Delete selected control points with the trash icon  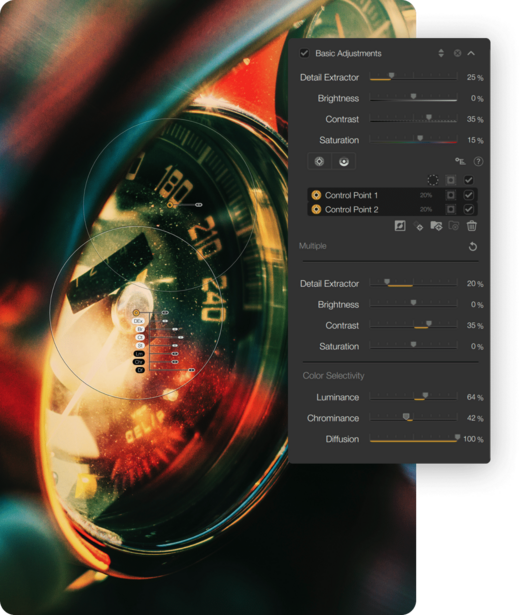coord(472,226)
